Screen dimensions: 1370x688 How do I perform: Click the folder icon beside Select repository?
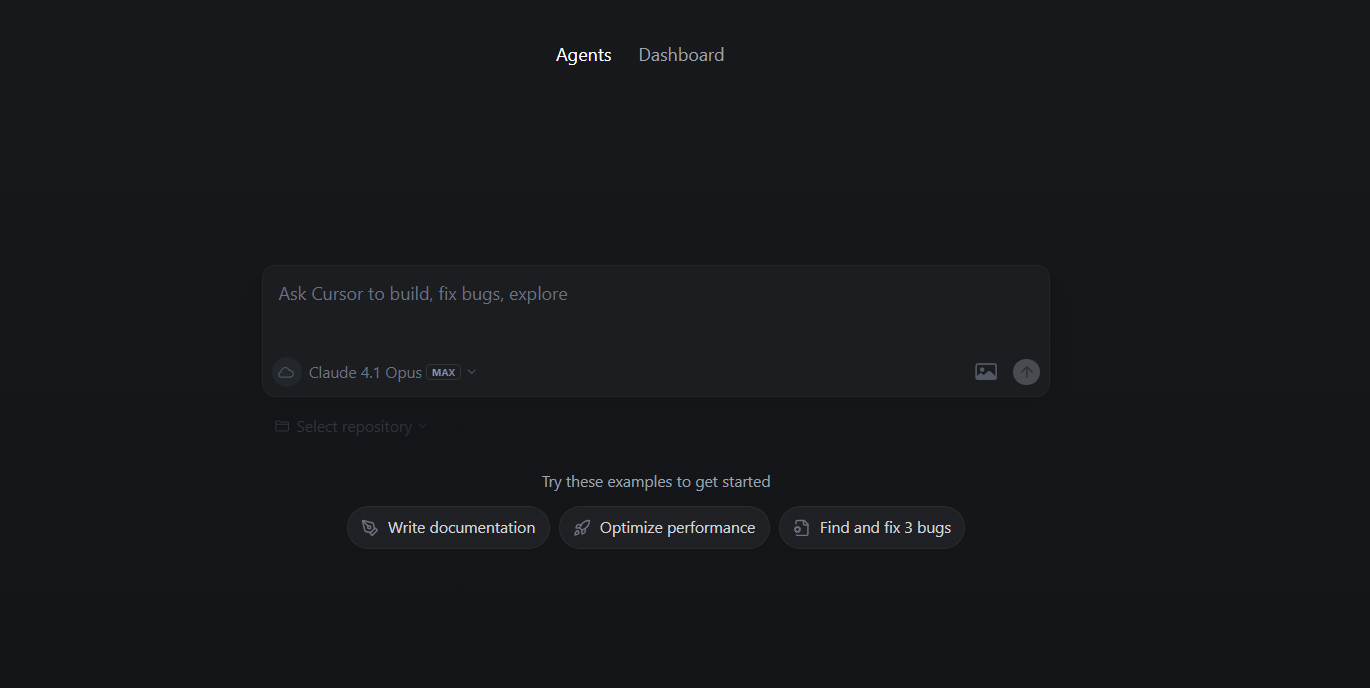pos(282,426)
